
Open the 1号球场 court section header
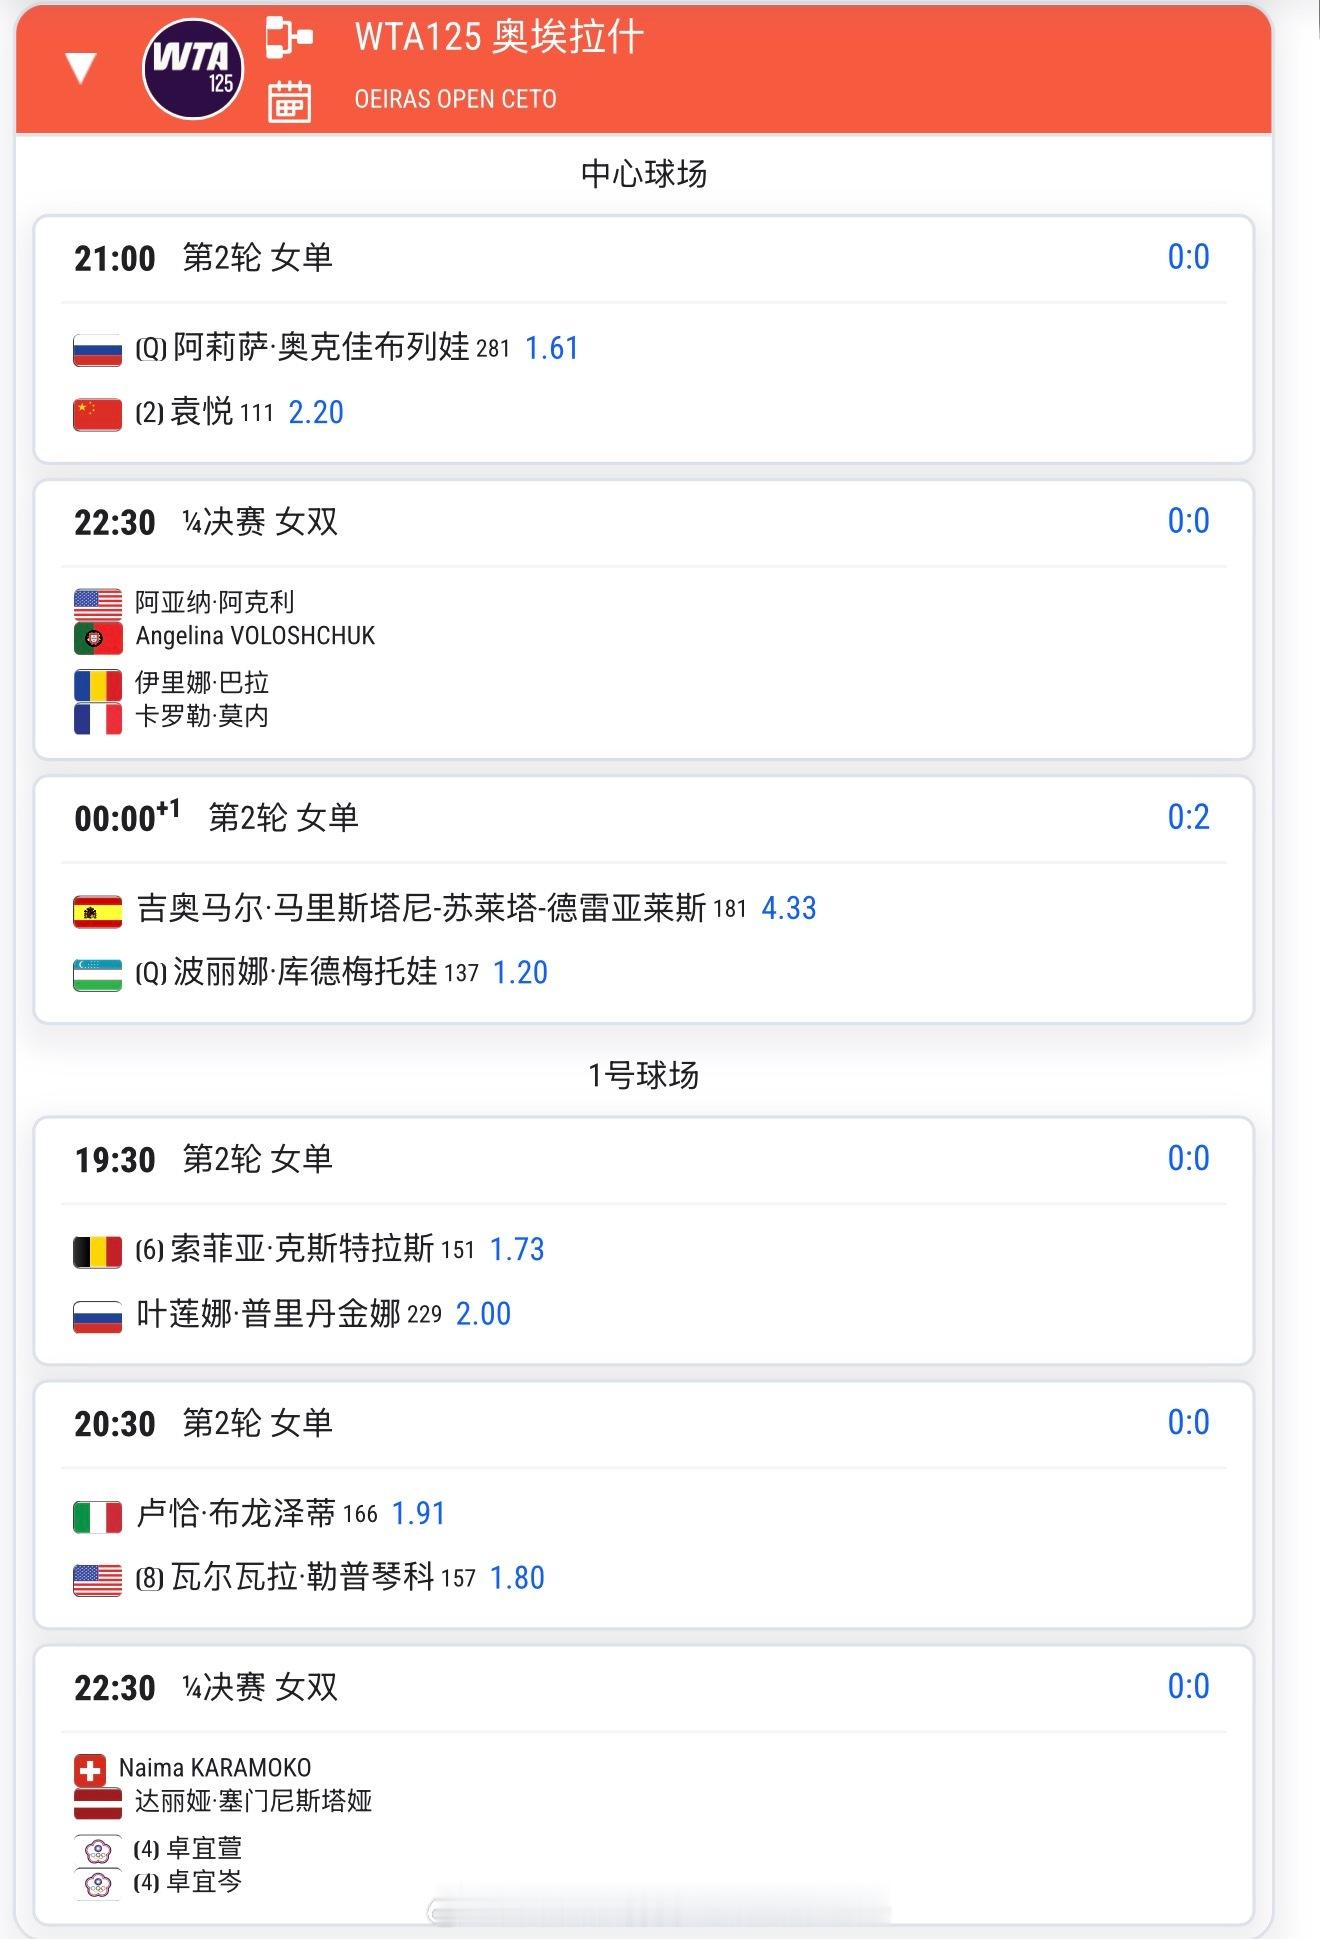644,1076
